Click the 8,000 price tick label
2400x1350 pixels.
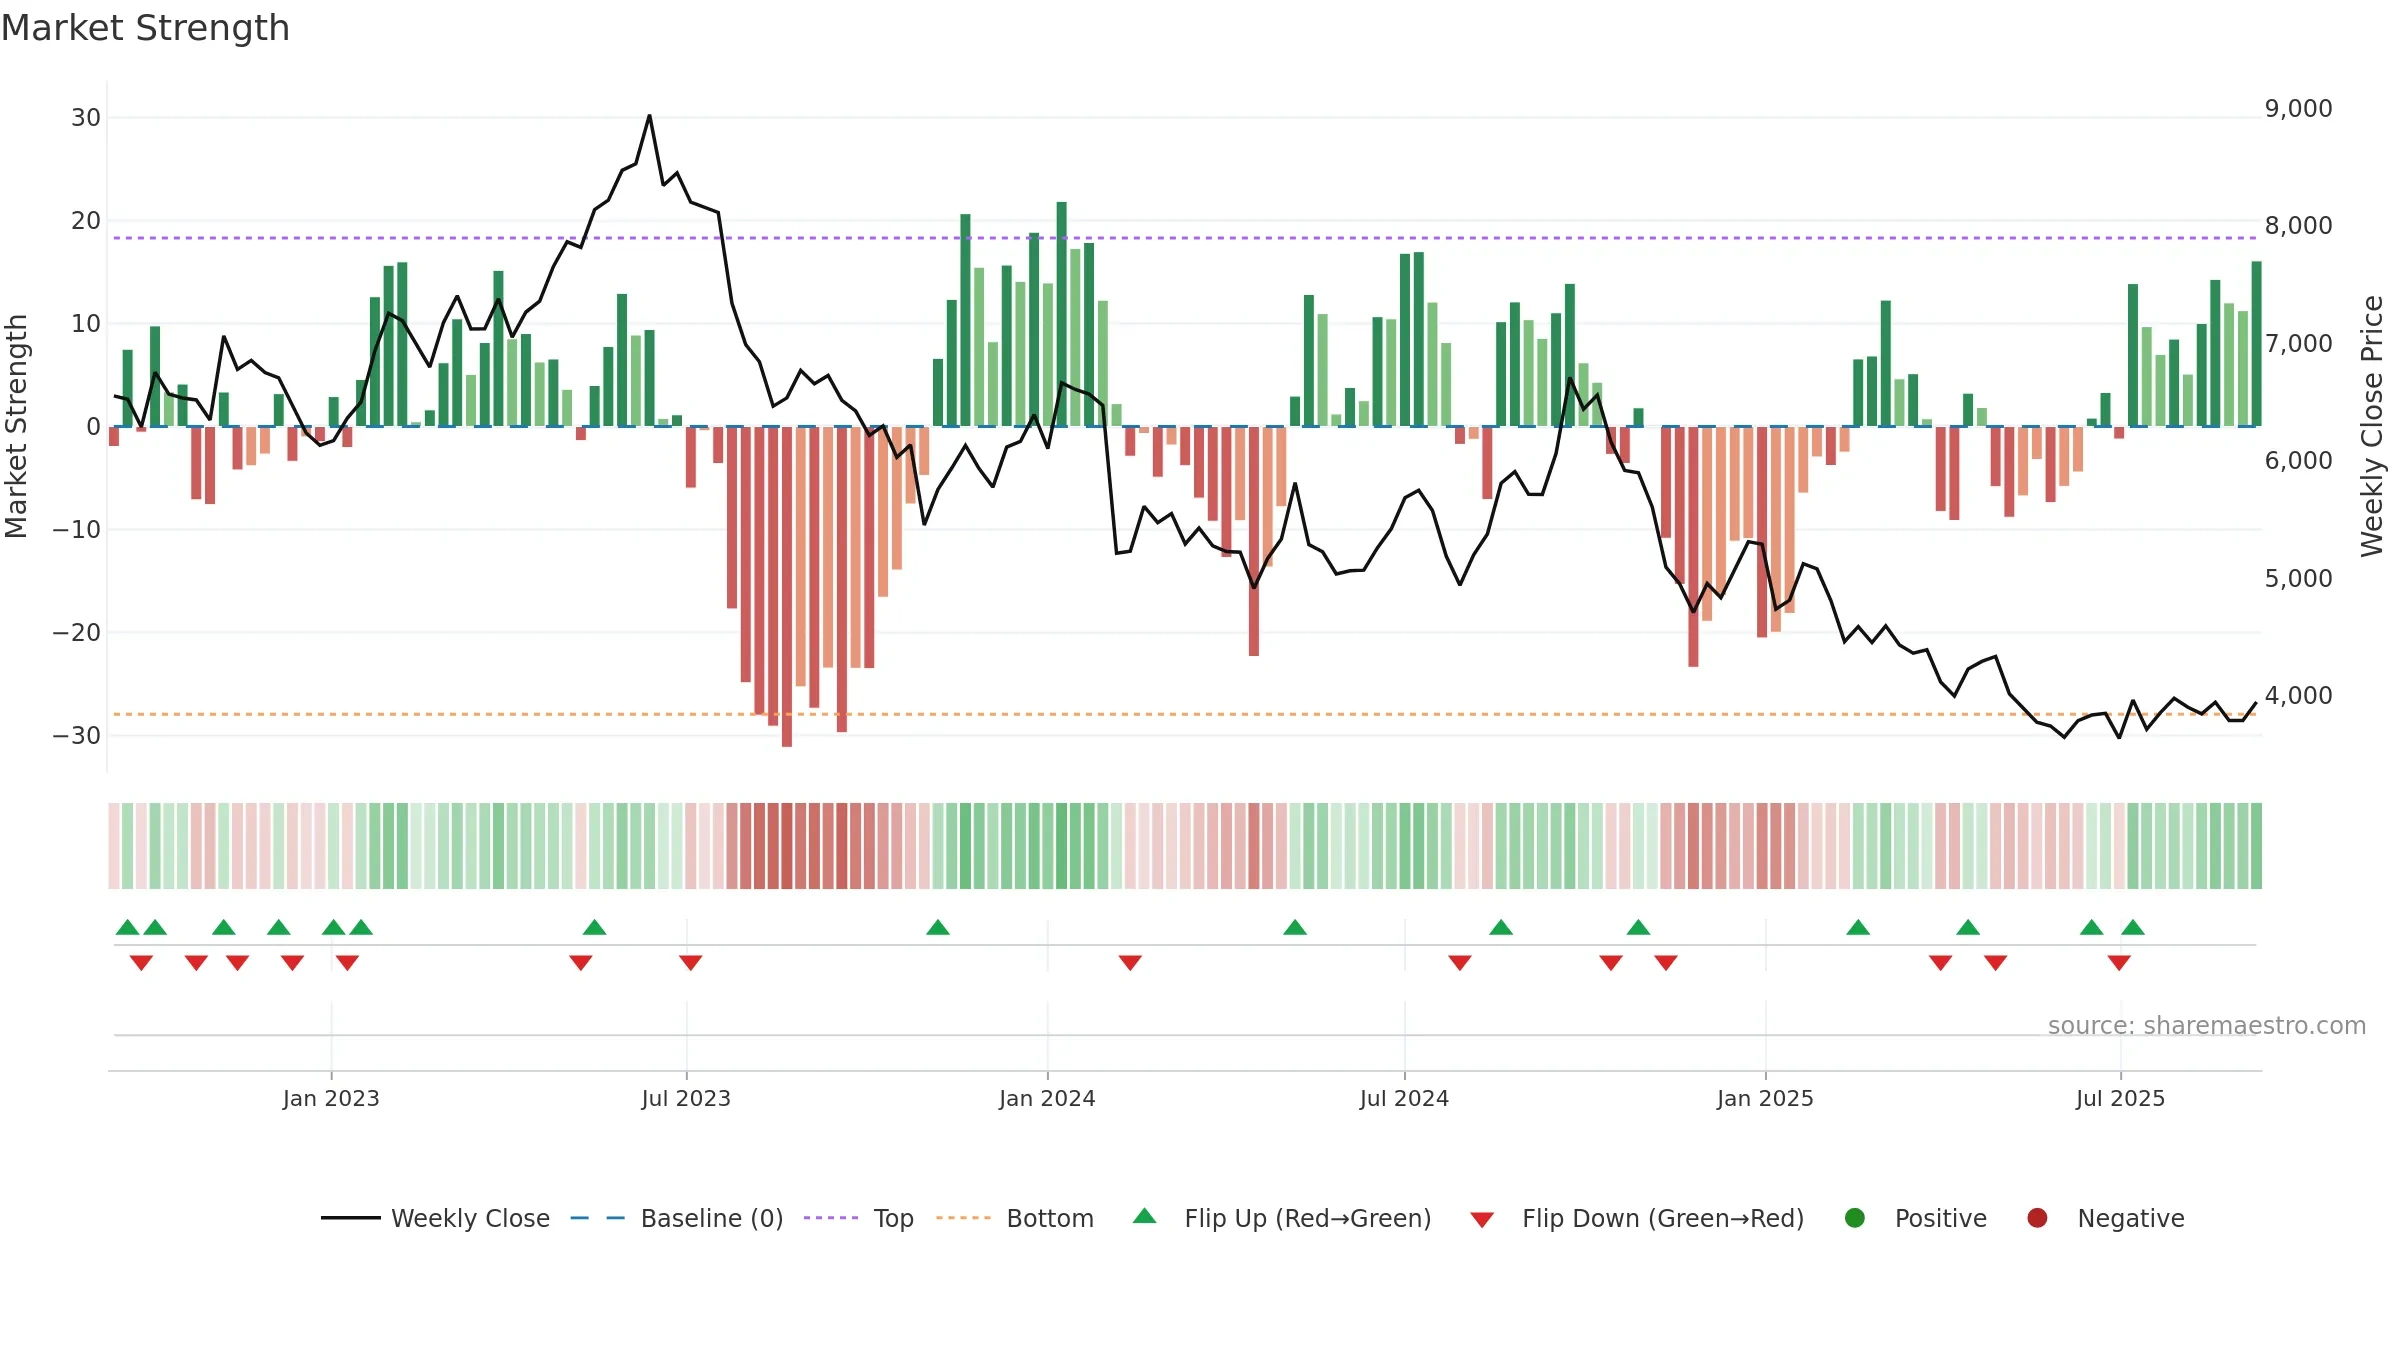[2298, 226]
